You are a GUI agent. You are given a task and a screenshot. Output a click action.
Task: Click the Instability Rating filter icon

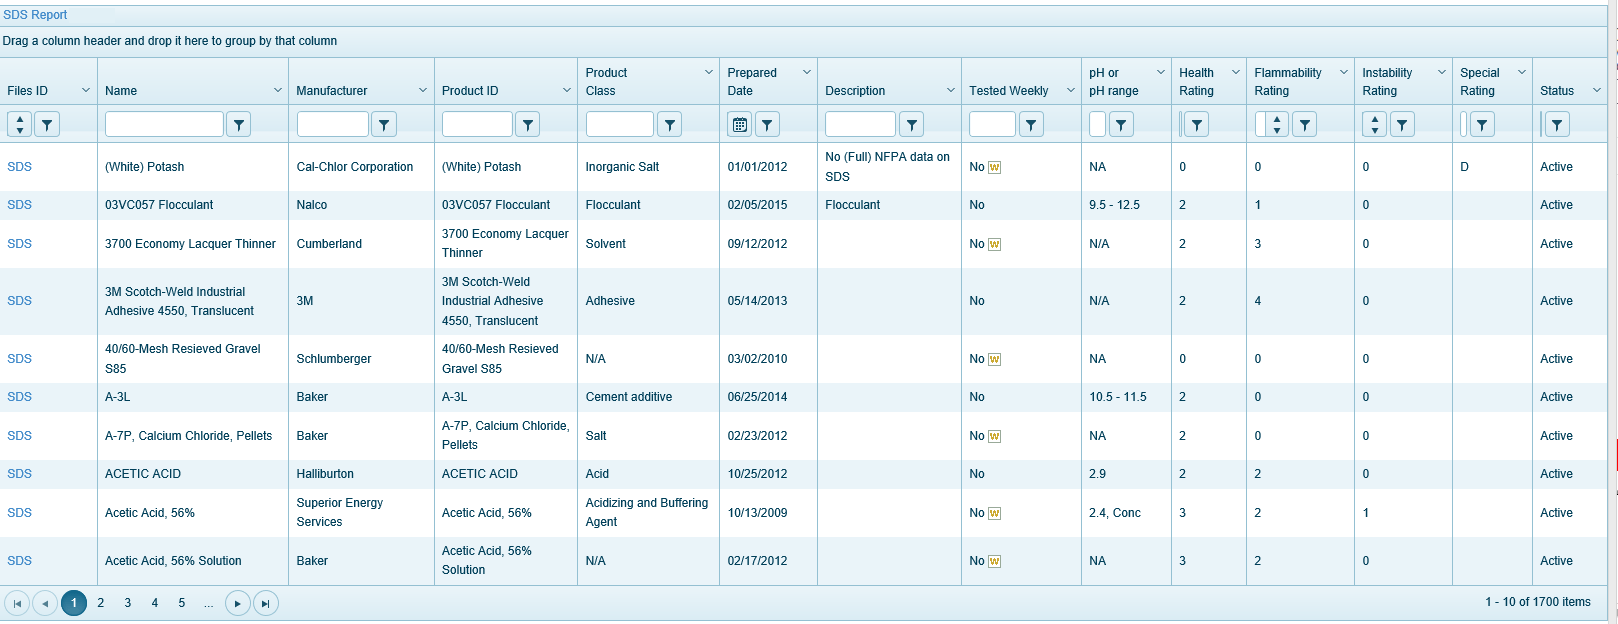[x=1402, y=124]
